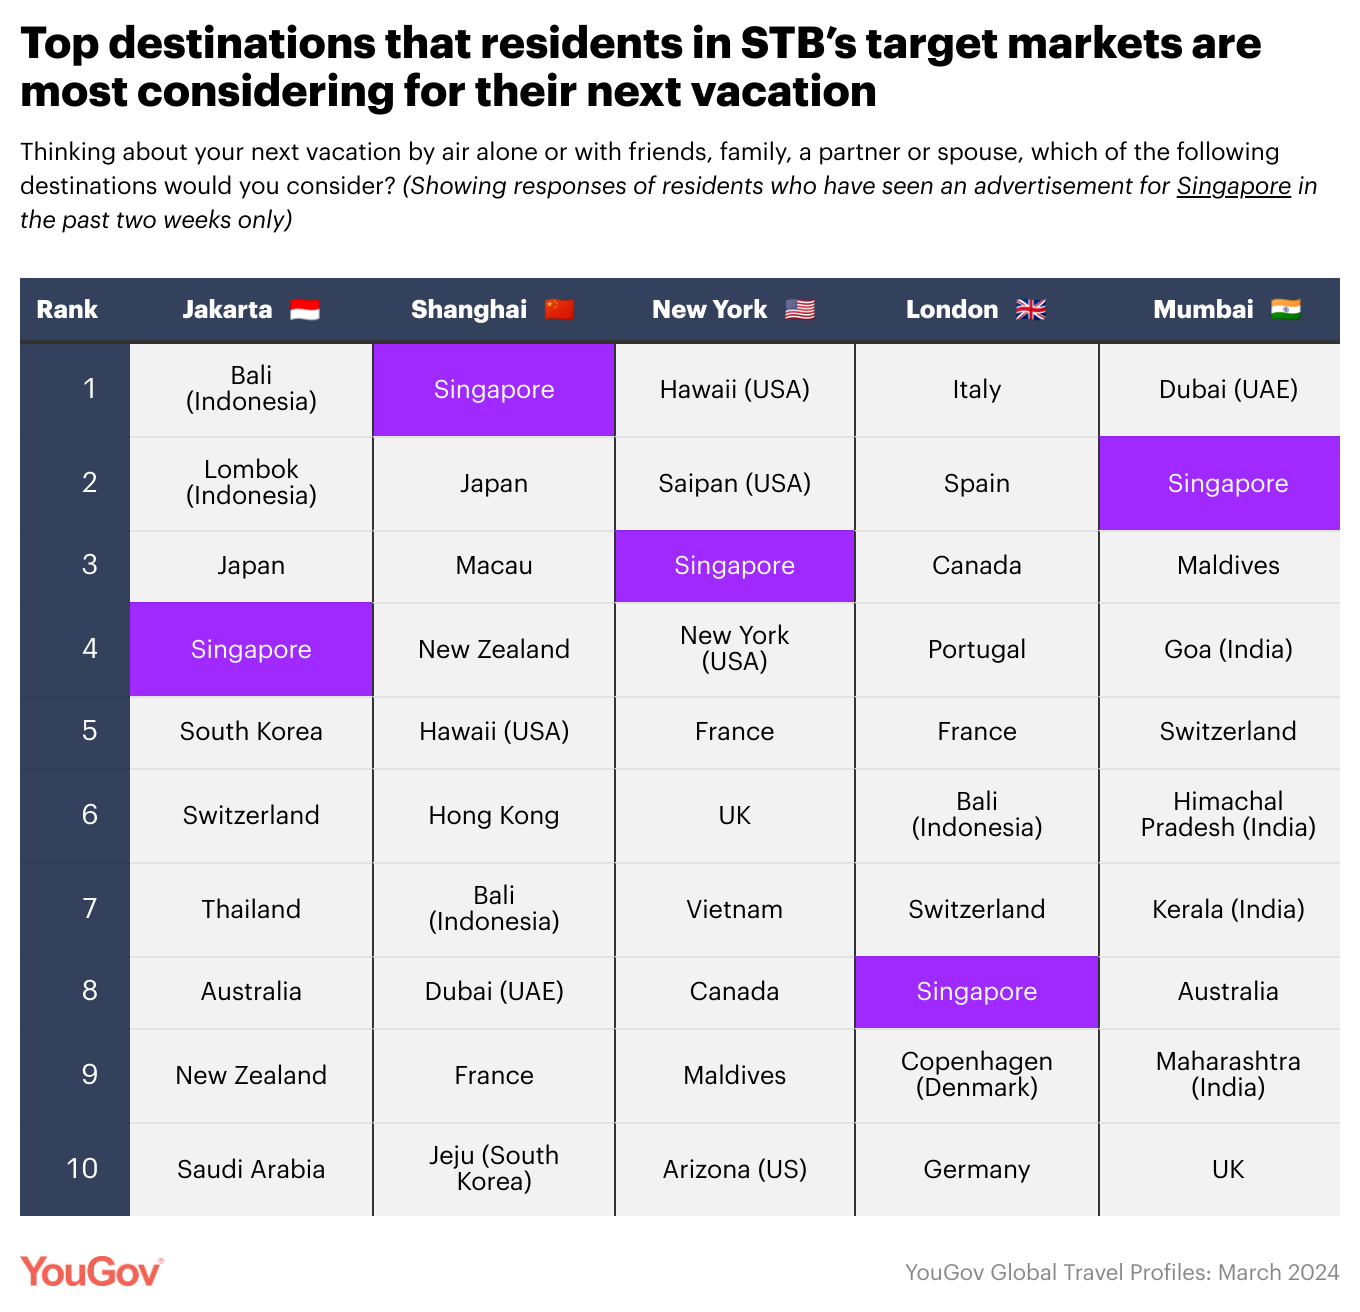The height and width of the screenshot is (1312, 1360).
Task: Click the YouGov logo
Action: tap(91, 1272)
